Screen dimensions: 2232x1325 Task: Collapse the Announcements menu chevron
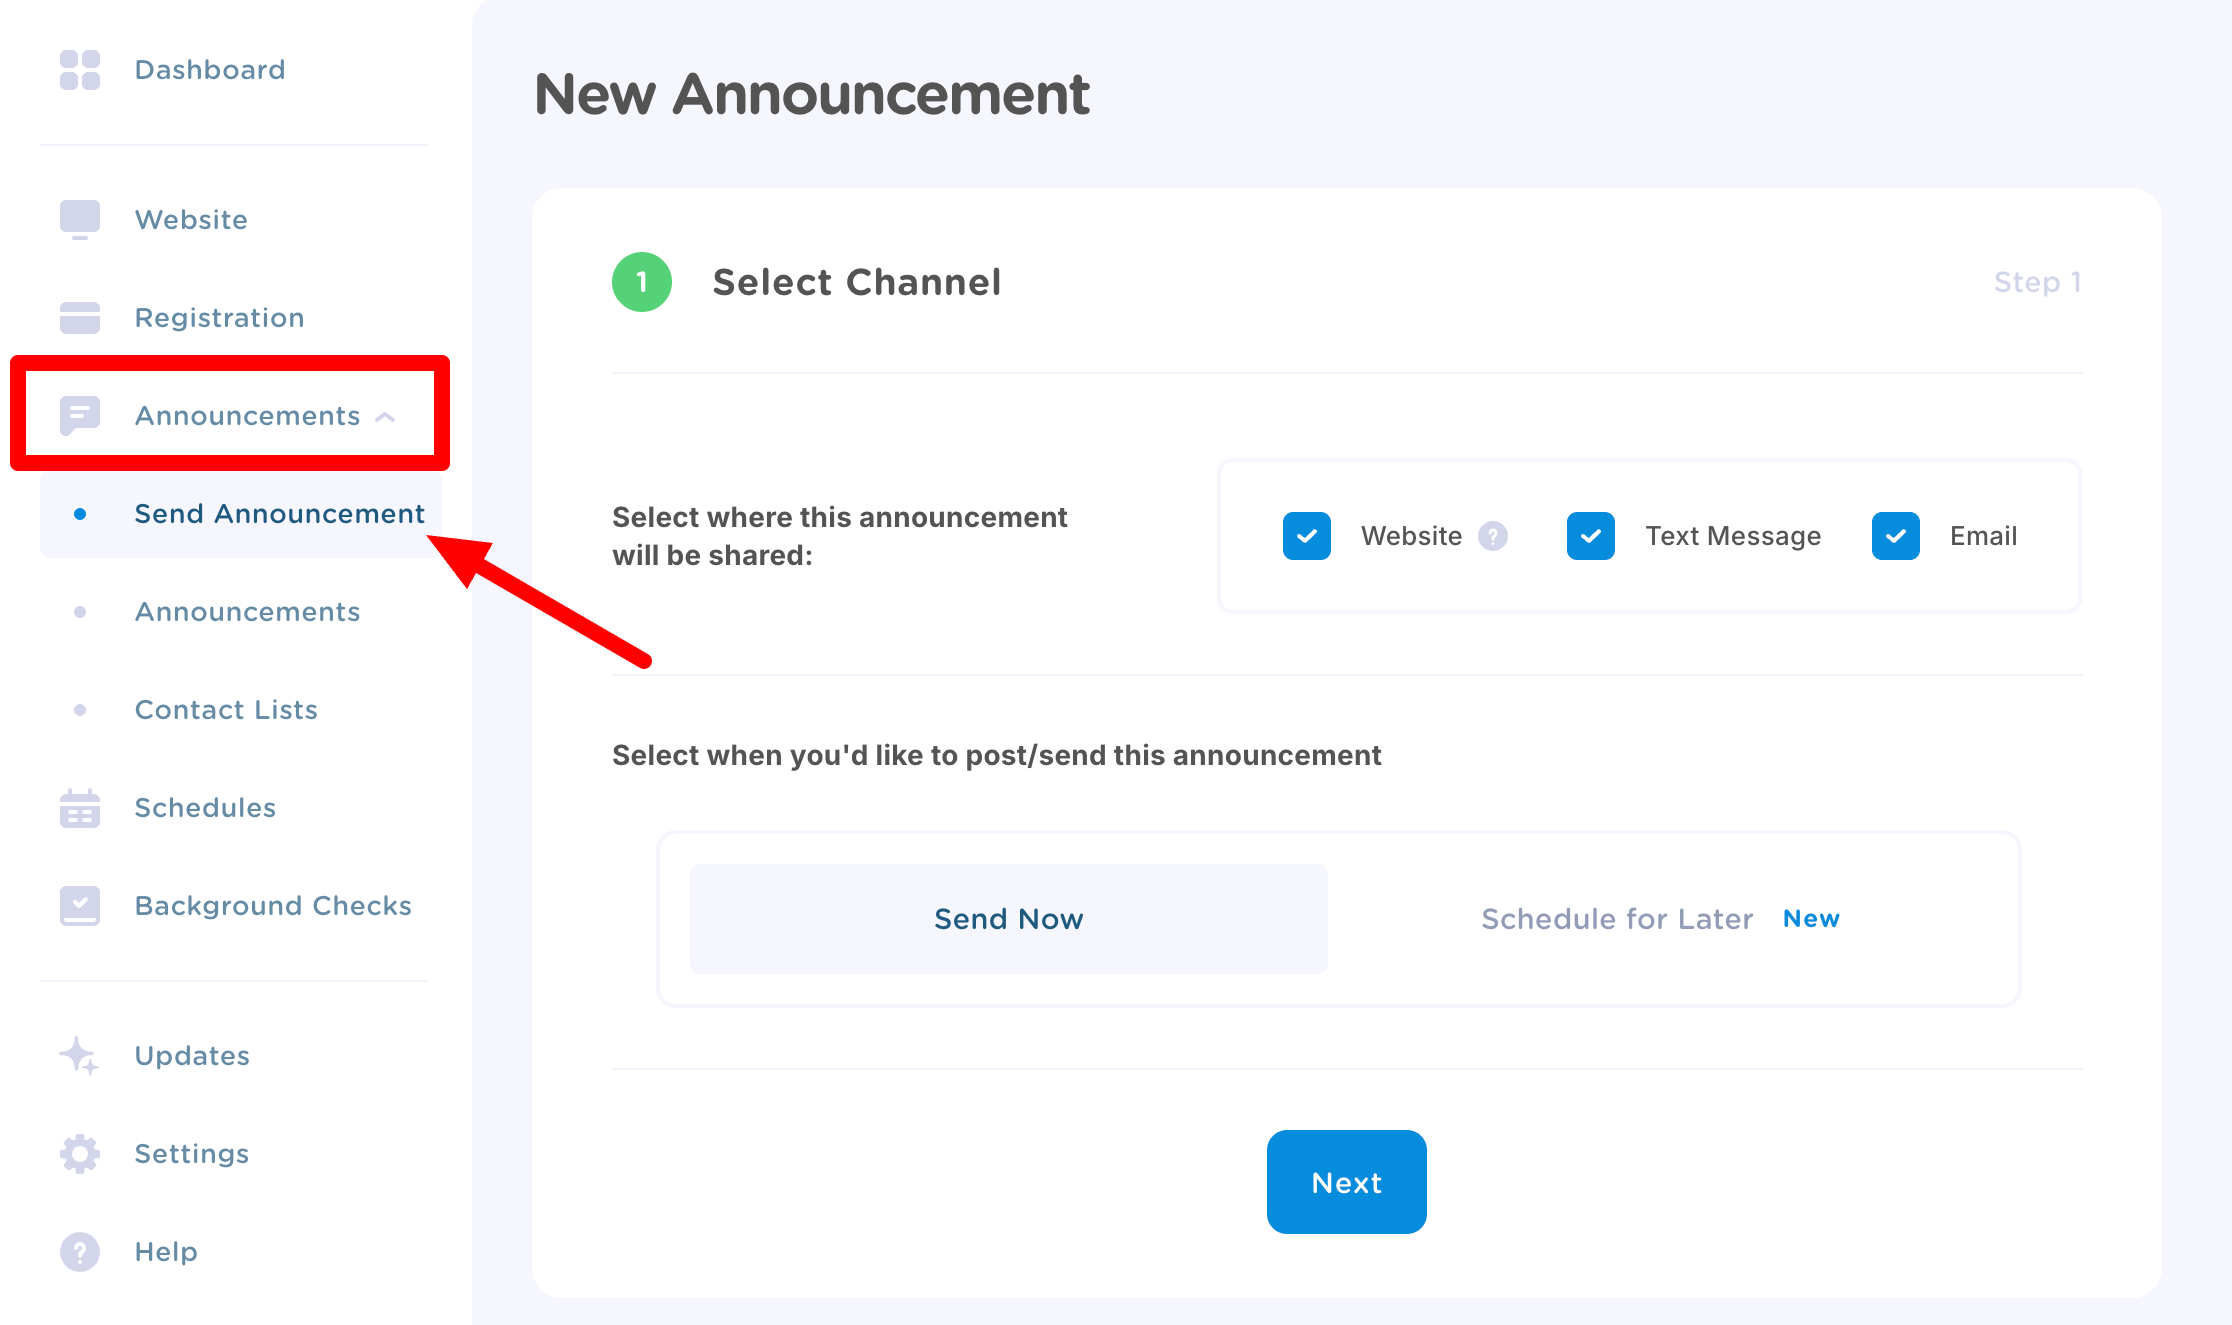[x=385, y=417]
